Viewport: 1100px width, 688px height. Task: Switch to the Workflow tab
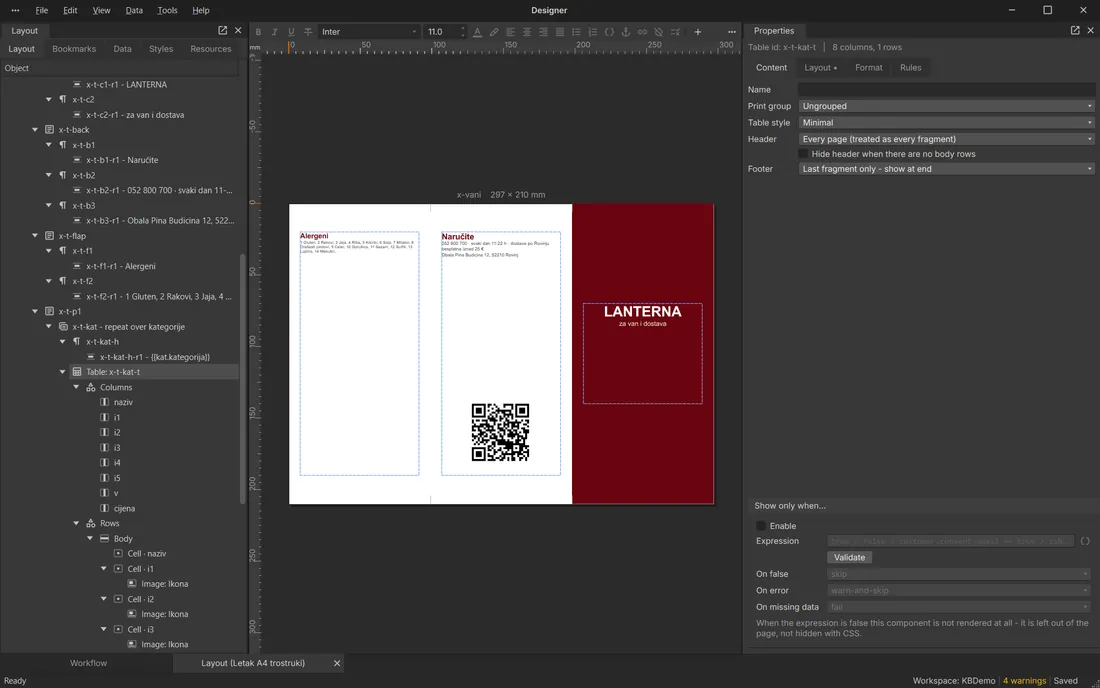[88, 663]
